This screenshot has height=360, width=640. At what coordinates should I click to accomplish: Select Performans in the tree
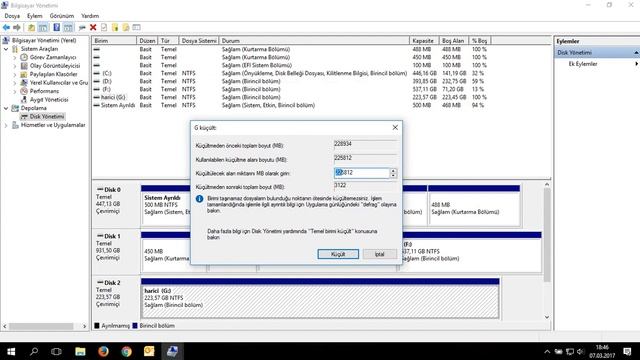(x=44, y=91)
